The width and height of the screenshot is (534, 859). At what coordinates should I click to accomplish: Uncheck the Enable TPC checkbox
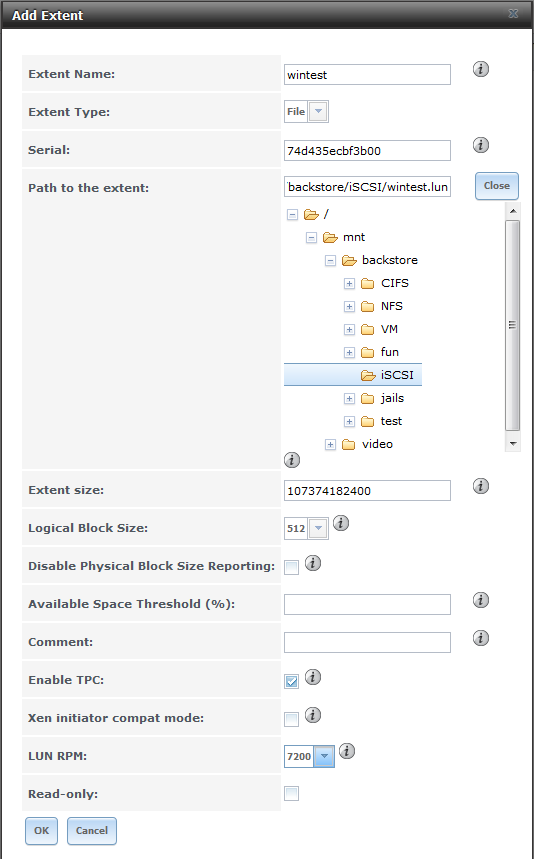coord(291,682)
